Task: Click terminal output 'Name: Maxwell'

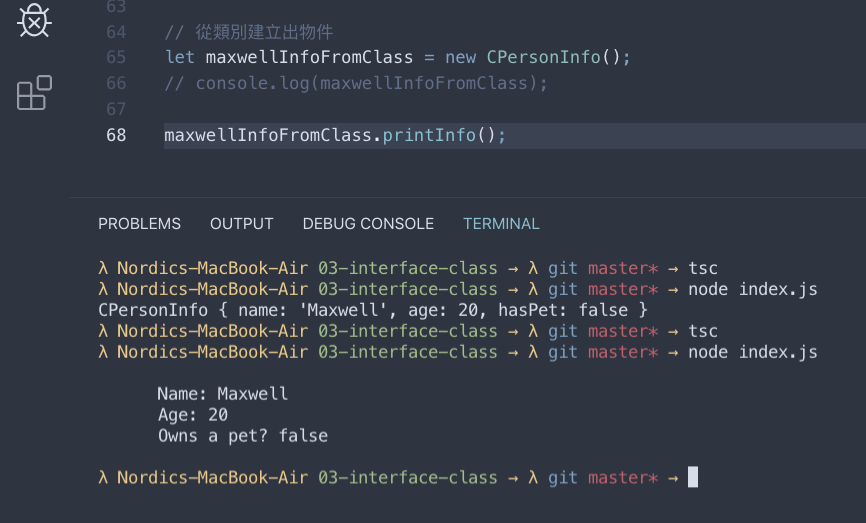Action: pos(223,394)
